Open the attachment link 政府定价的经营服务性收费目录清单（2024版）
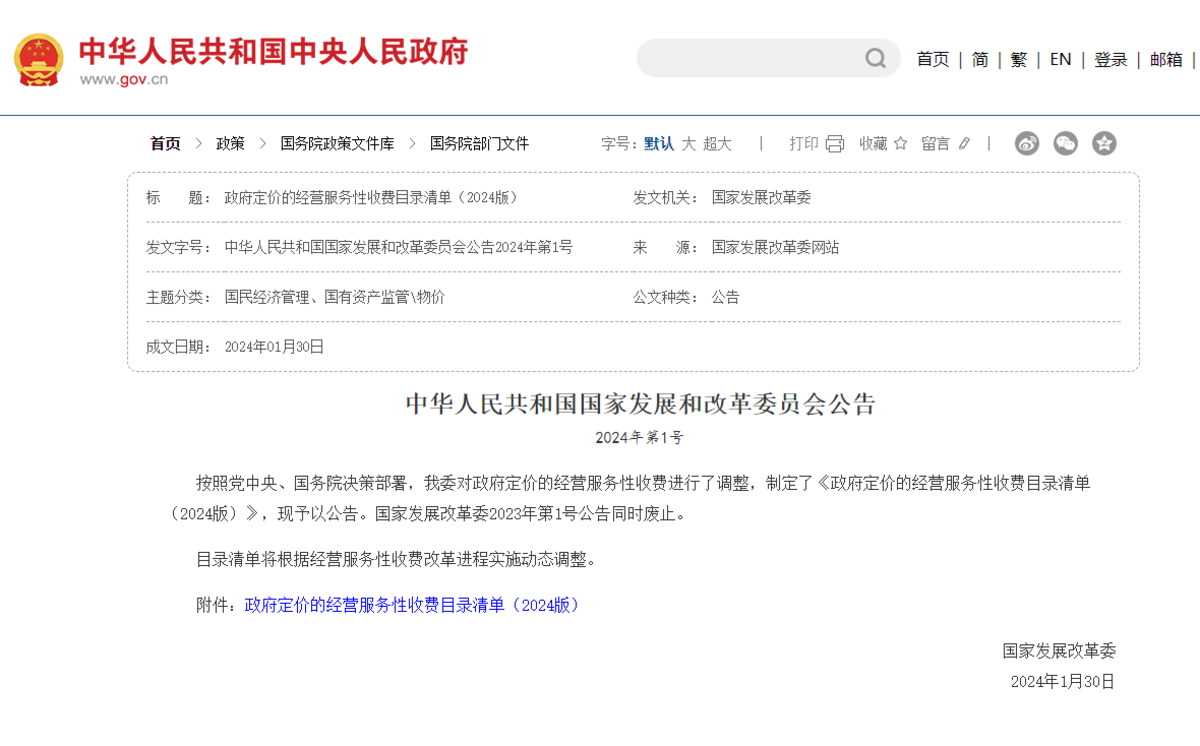The width and height of the screenshot is (1200, 746). tap(410, 606)
